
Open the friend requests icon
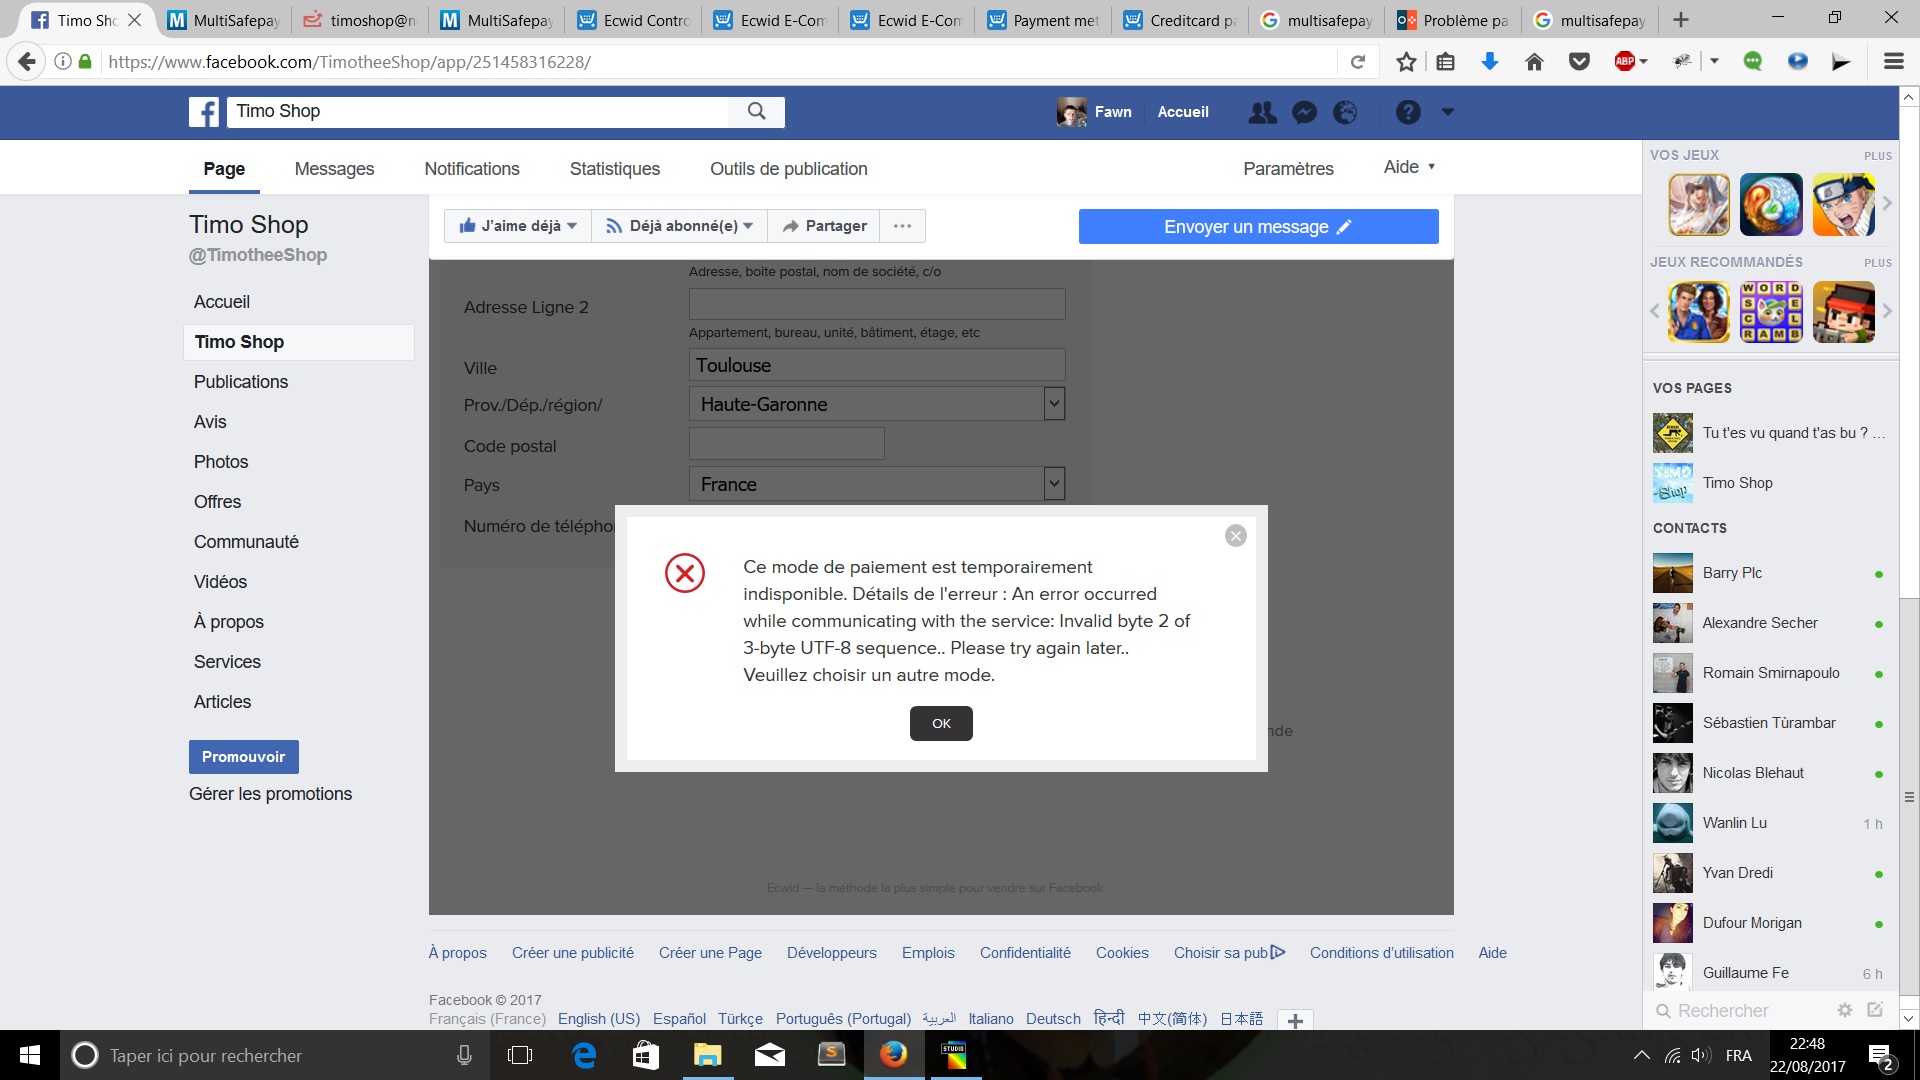tap(1262, 112)
